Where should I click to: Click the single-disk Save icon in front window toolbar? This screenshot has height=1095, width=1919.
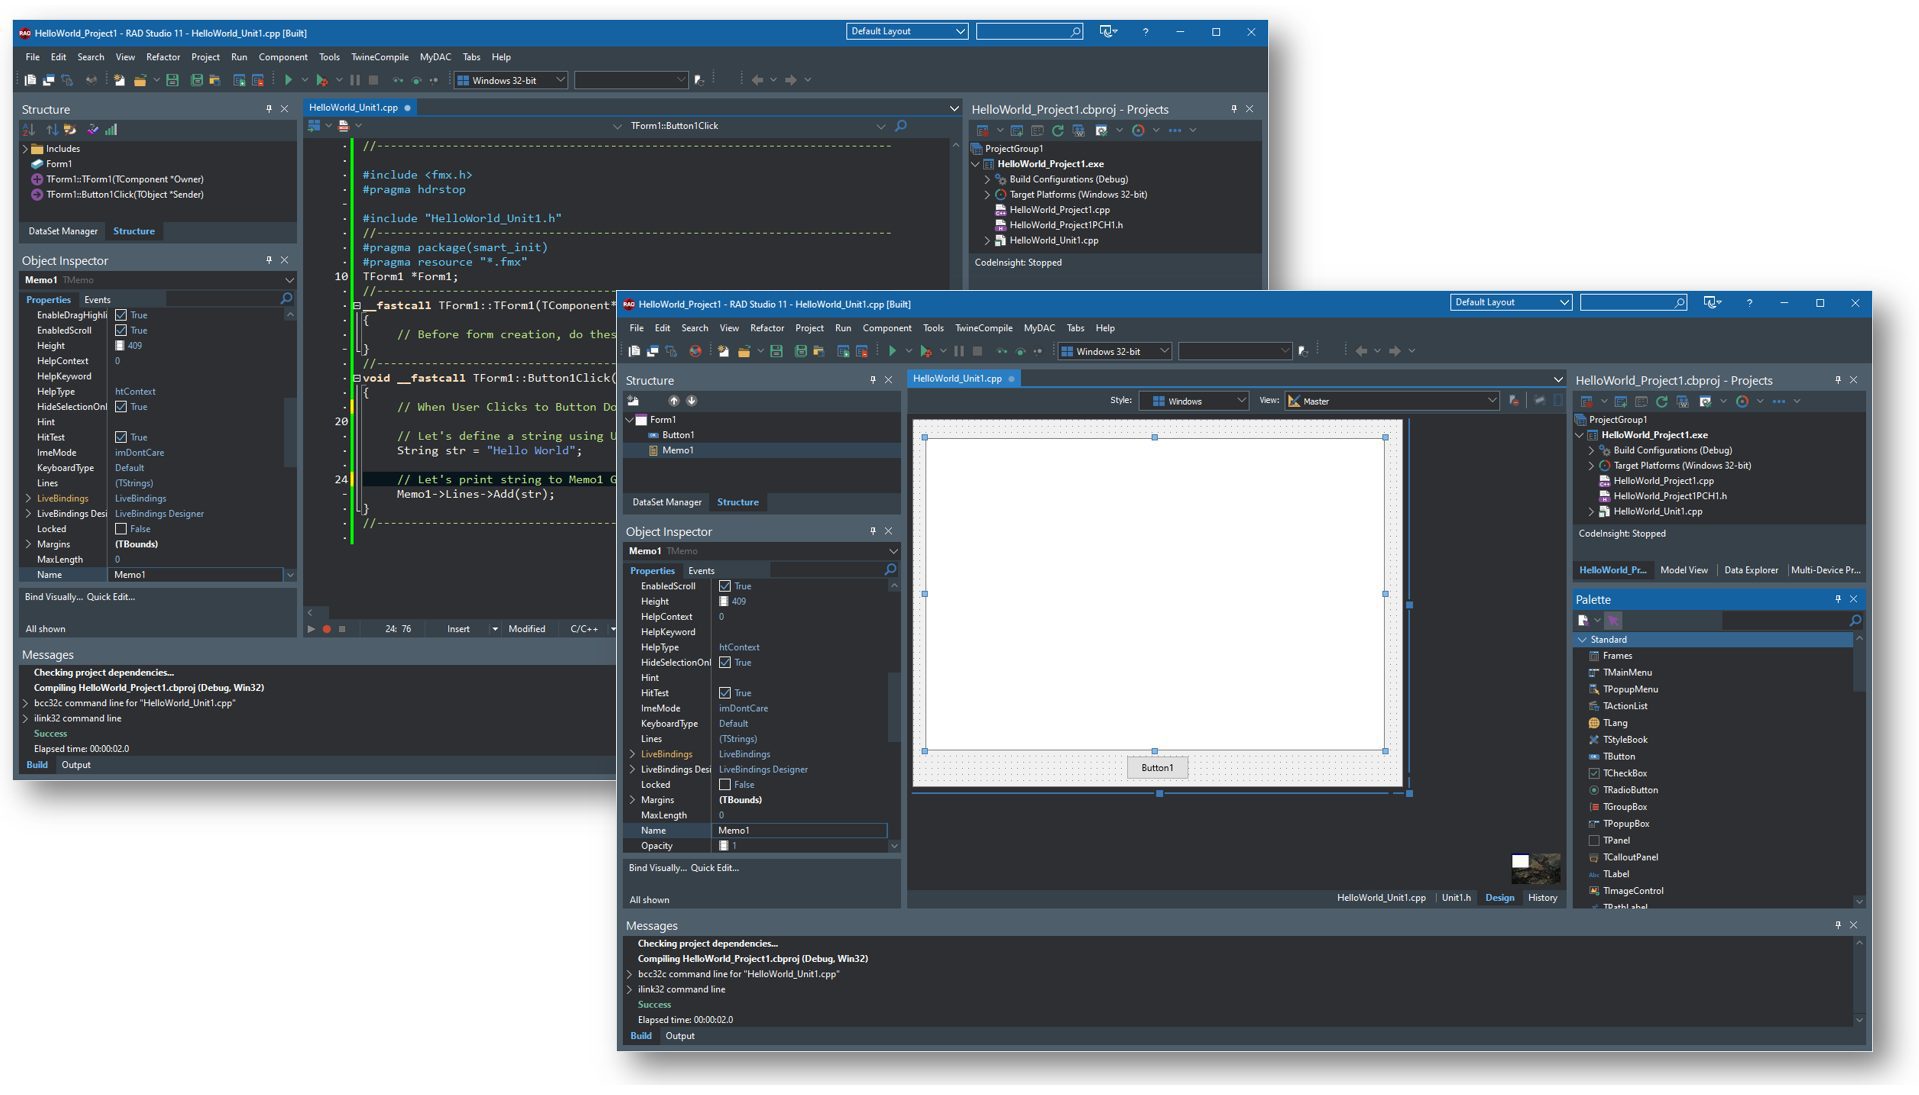click(x=776, y=351)
